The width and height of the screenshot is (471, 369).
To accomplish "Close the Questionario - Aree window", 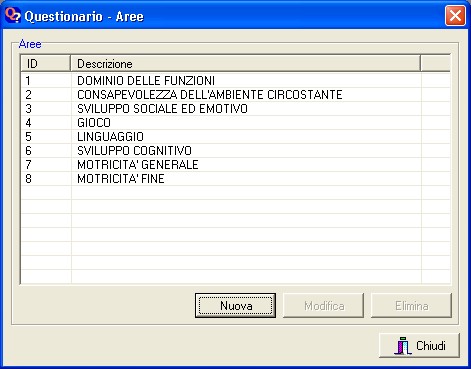I will point(455,16).
